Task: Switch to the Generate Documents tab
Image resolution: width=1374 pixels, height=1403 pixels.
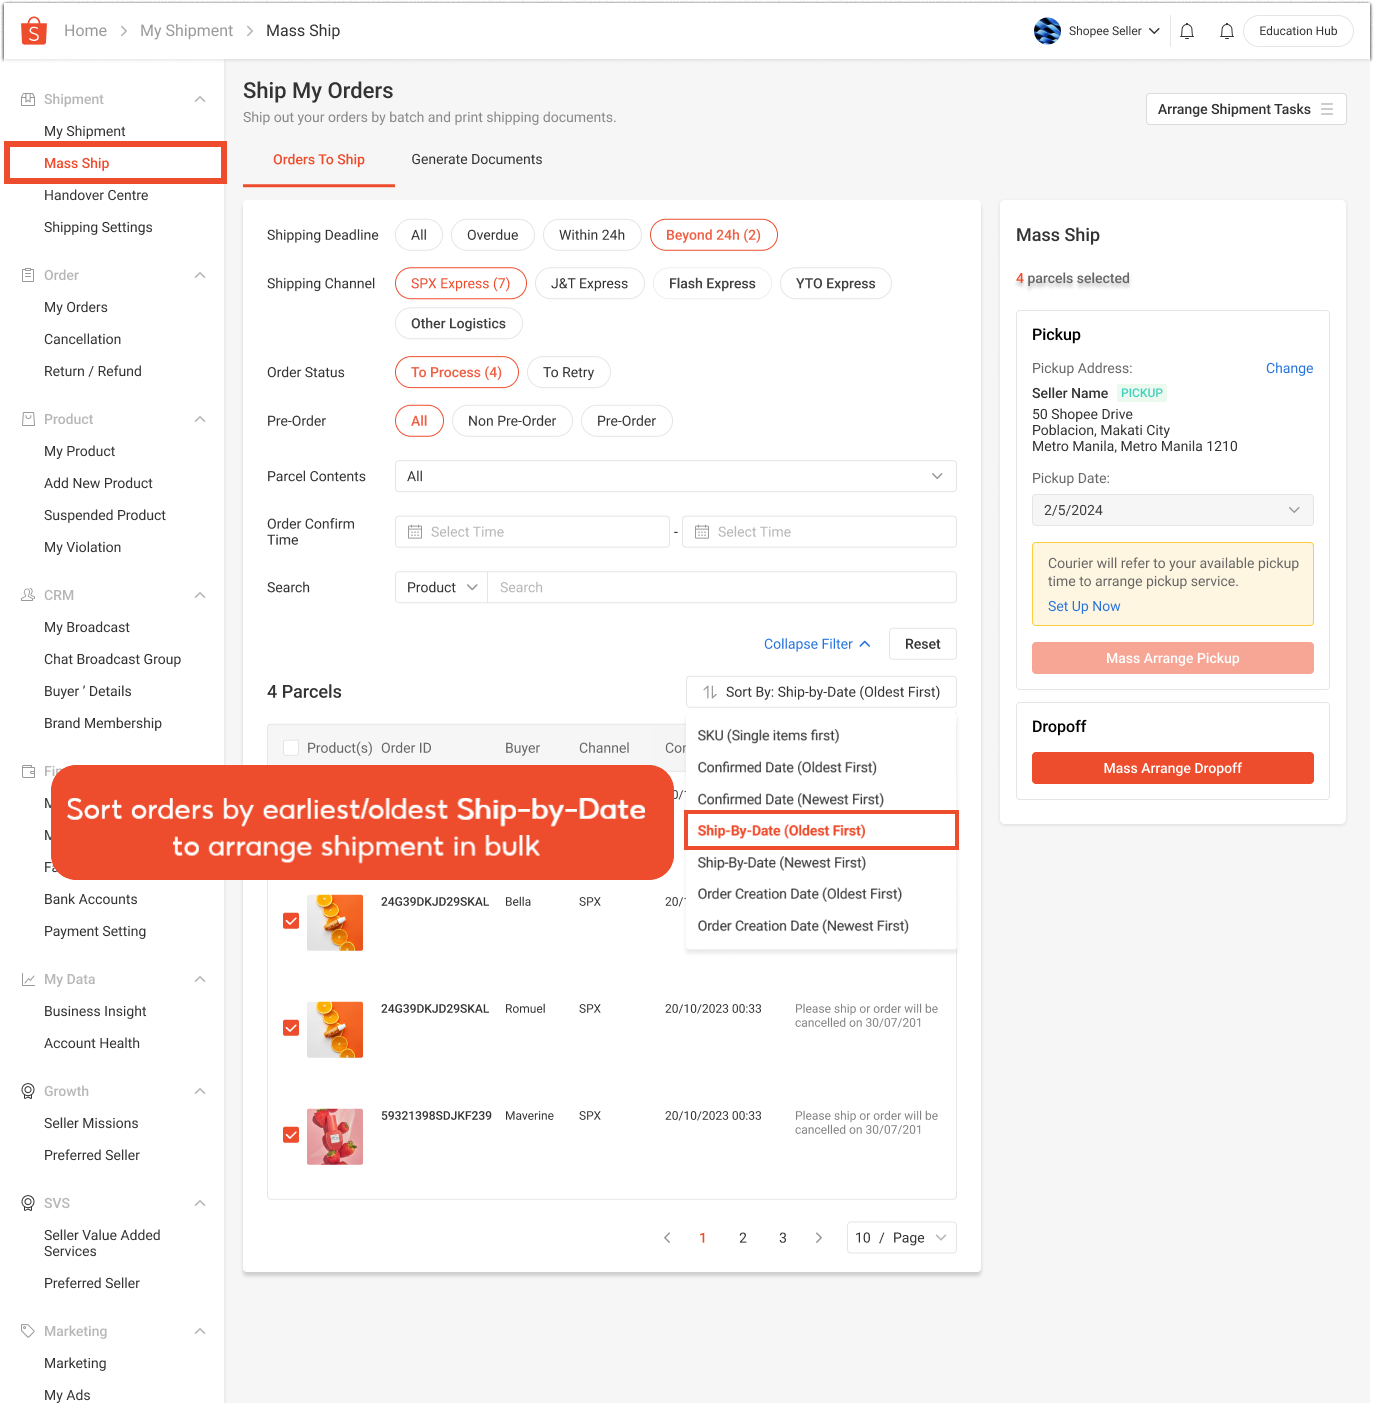Action: (x=477, y=159)
